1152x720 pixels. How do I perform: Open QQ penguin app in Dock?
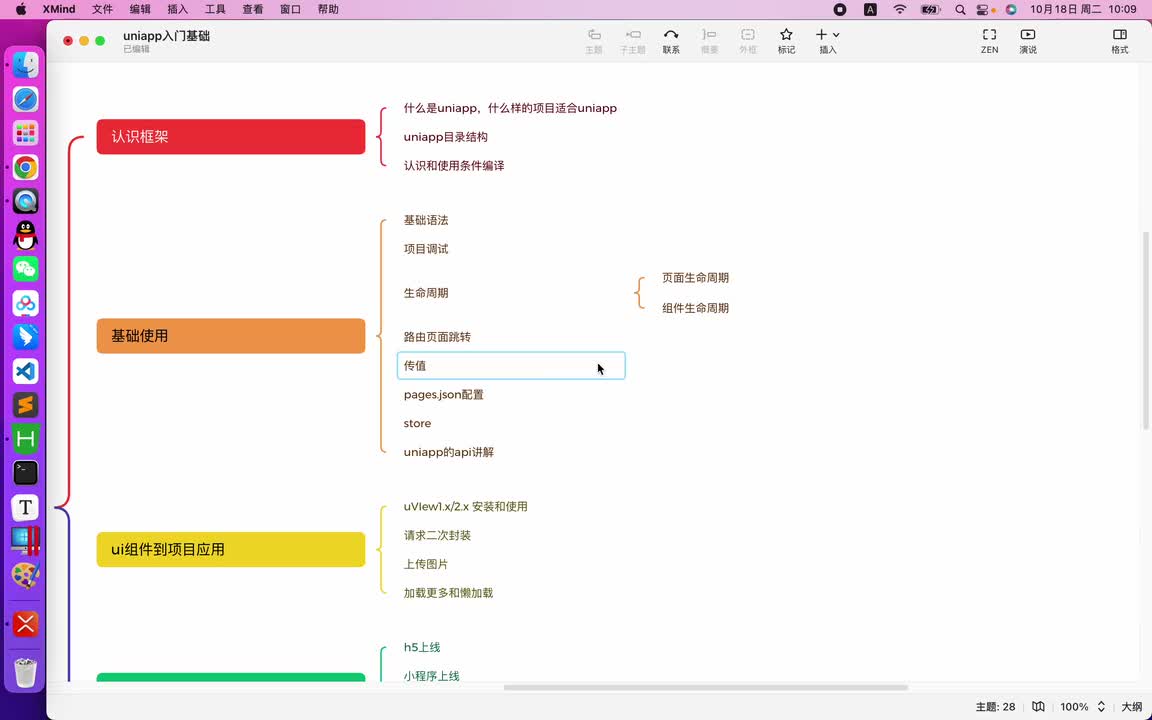[26, 235]
